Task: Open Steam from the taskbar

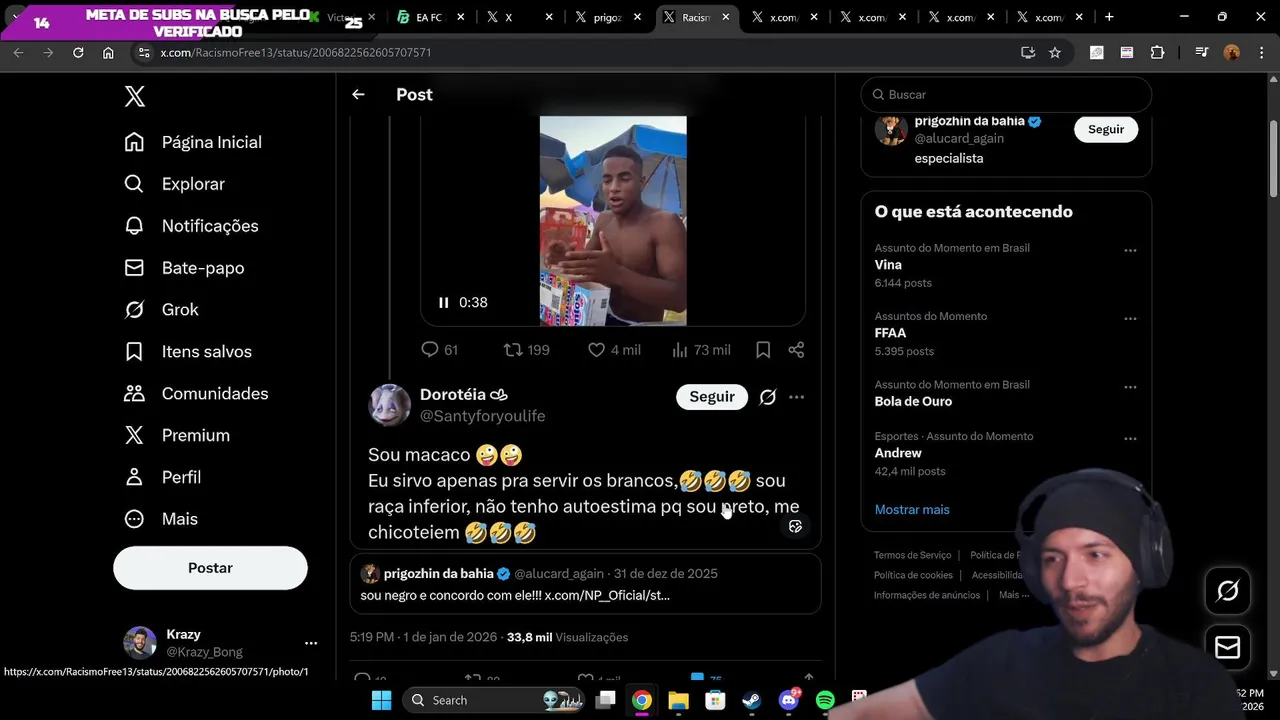Action: (x=751, y=700)
